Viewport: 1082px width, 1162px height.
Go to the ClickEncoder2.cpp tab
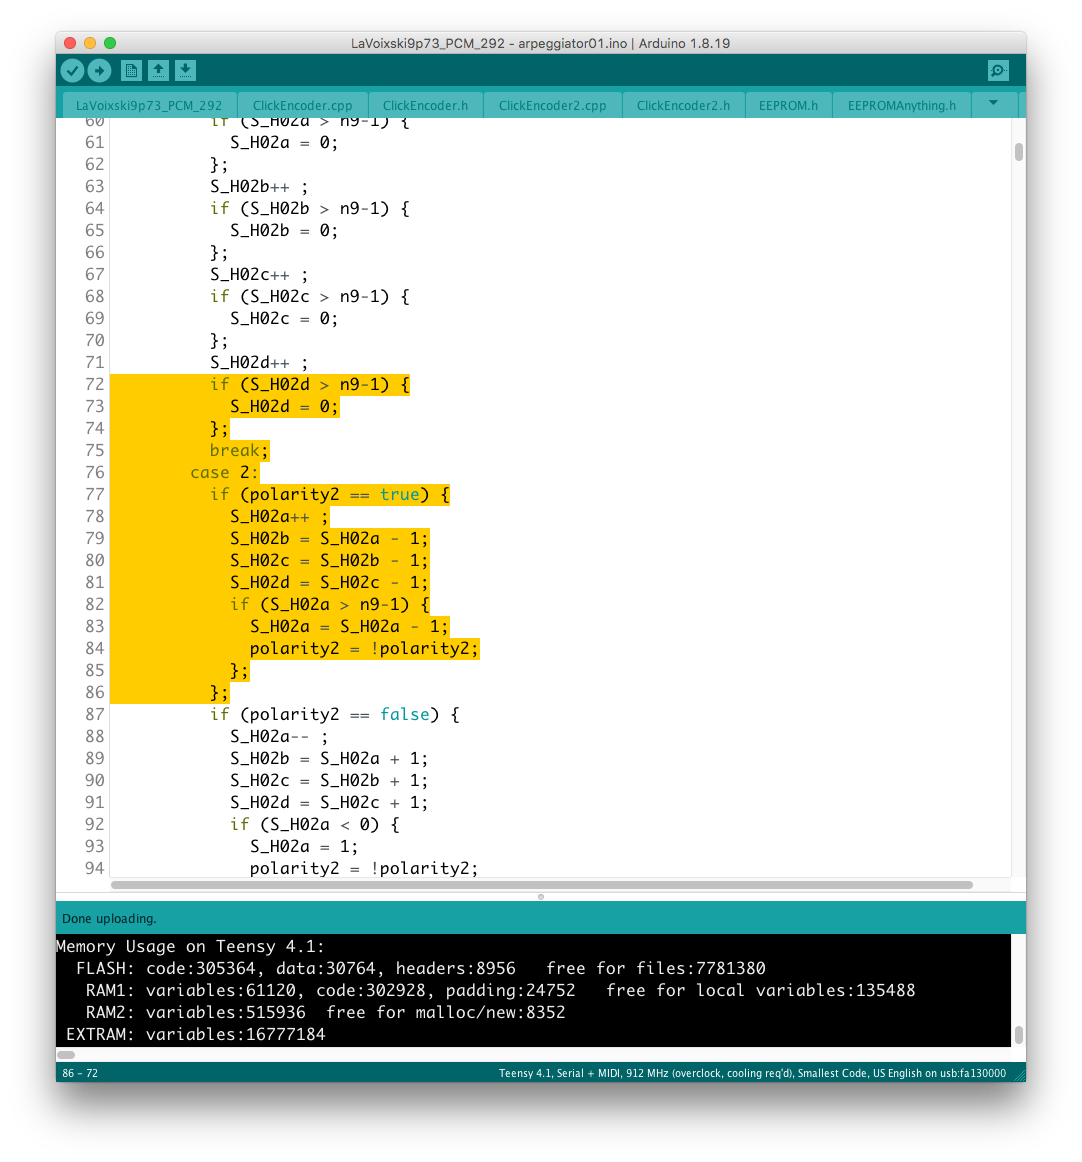tap(552, 105)
